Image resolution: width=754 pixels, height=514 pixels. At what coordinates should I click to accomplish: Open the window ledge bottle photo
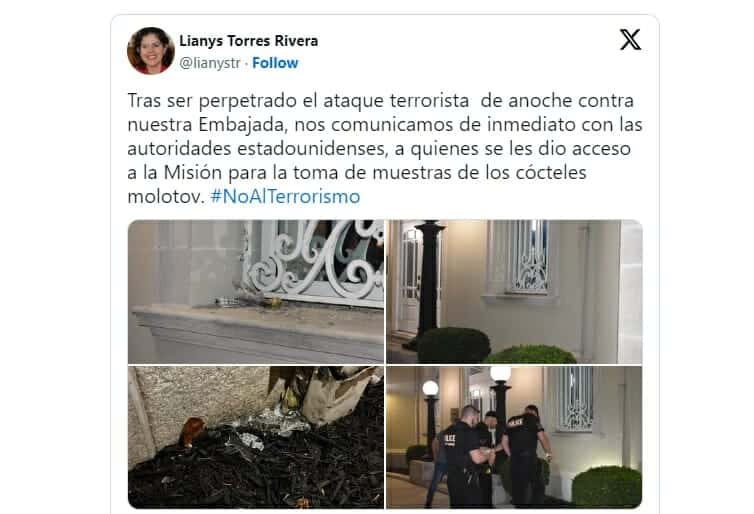(x=256, y=291)
